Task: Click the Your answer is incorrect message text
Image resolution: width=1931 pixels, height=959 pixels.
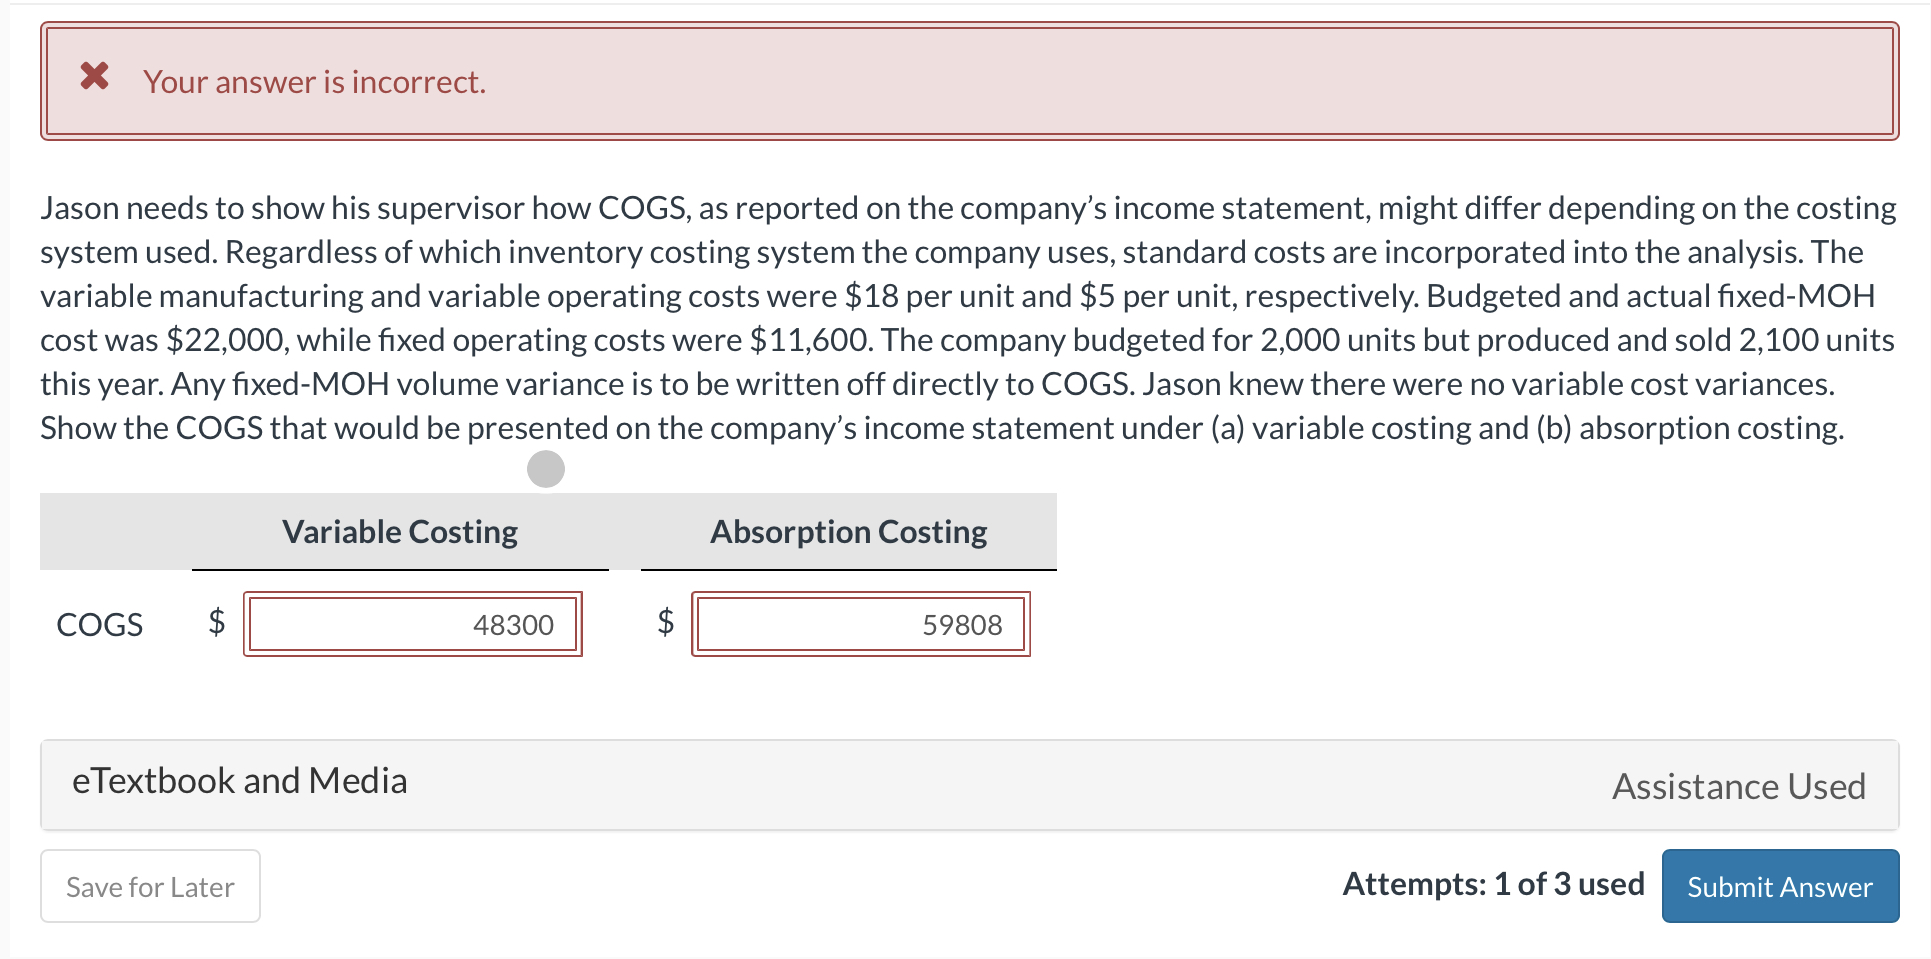Action: tap(314, 81)
